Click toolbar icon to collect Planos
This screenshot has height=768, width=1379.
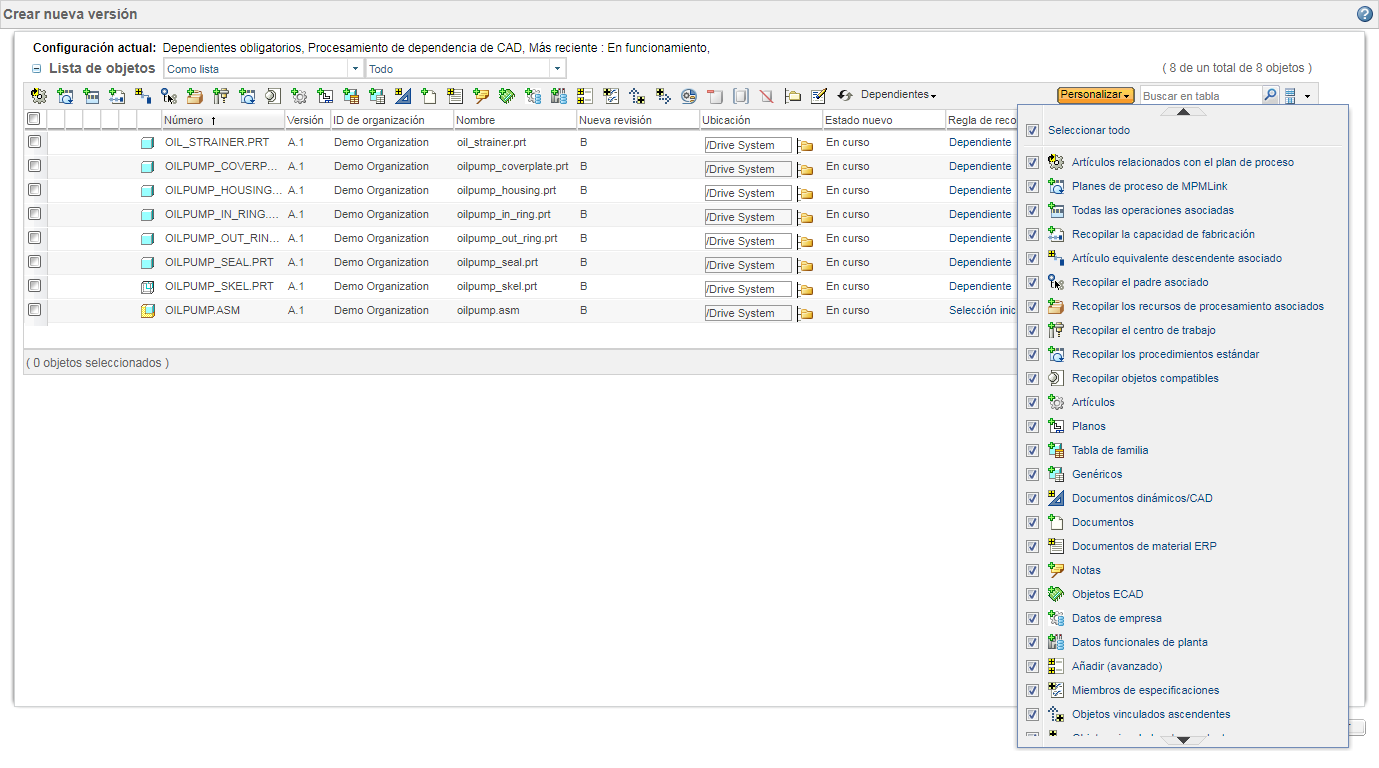click(325, 96)
